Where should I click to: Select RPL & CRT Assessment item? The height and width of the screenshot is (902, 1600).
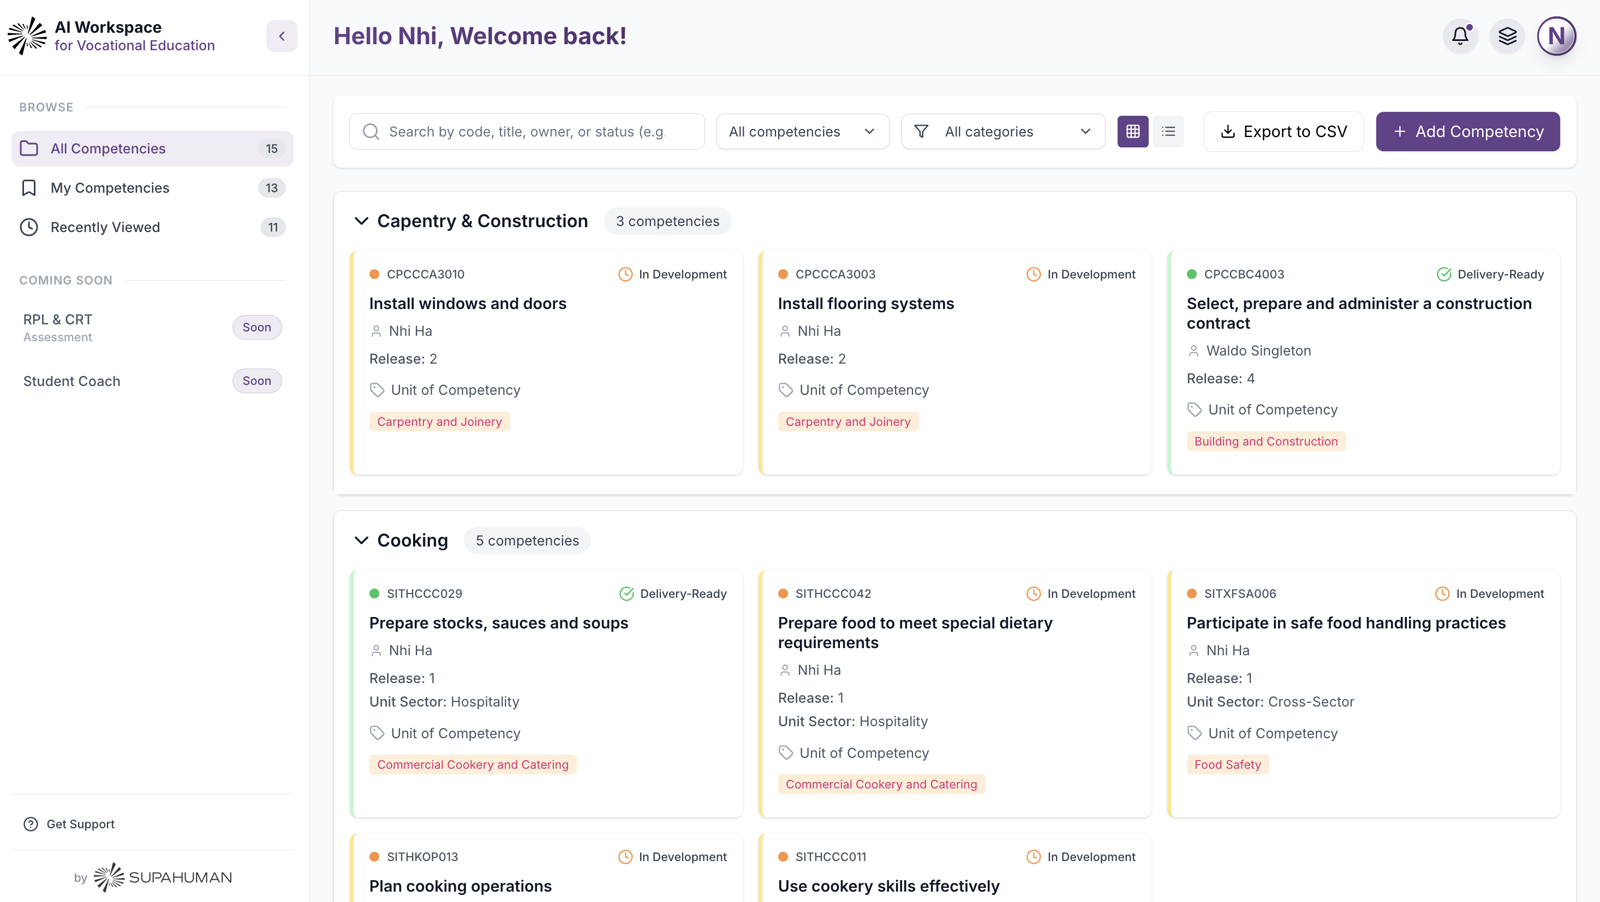(152, 327)
